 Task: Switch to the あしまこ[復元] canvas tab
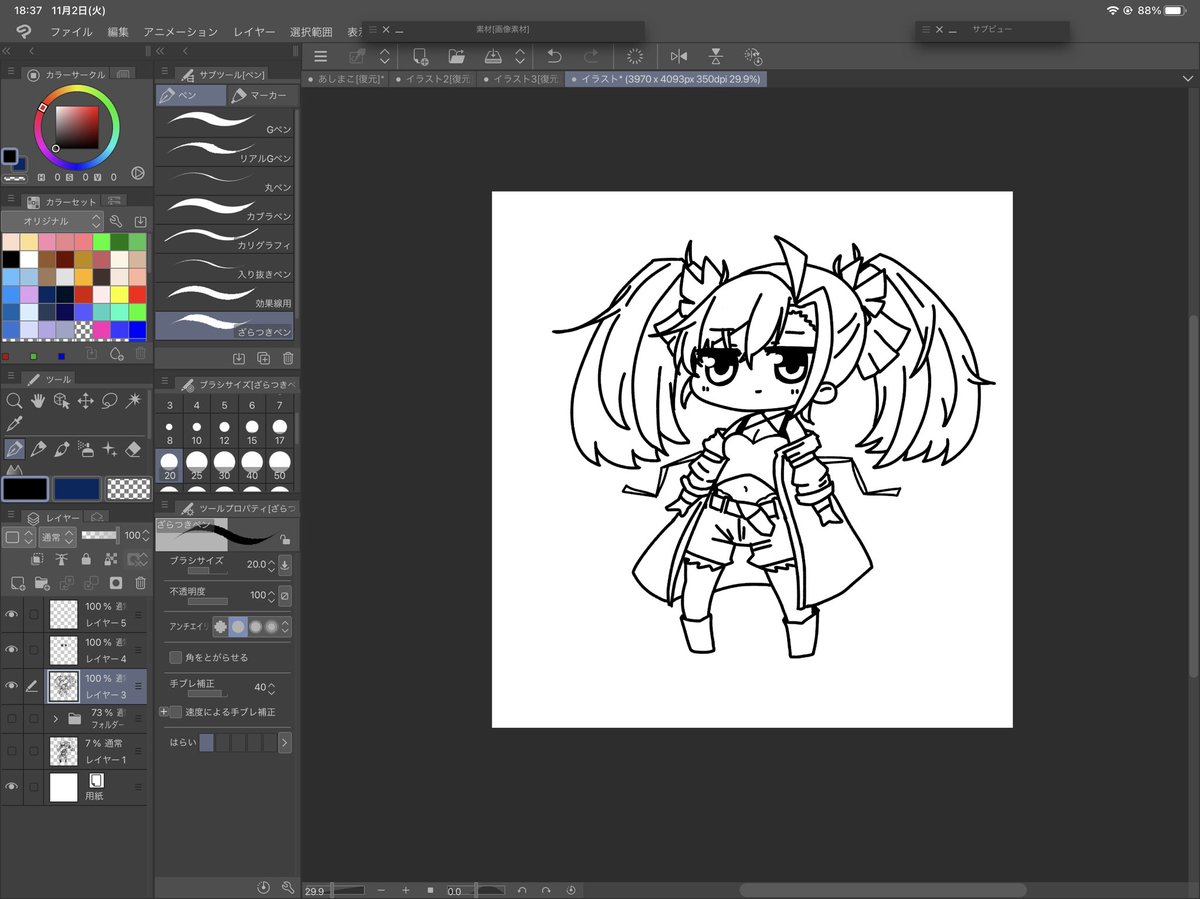coord(345,79)
